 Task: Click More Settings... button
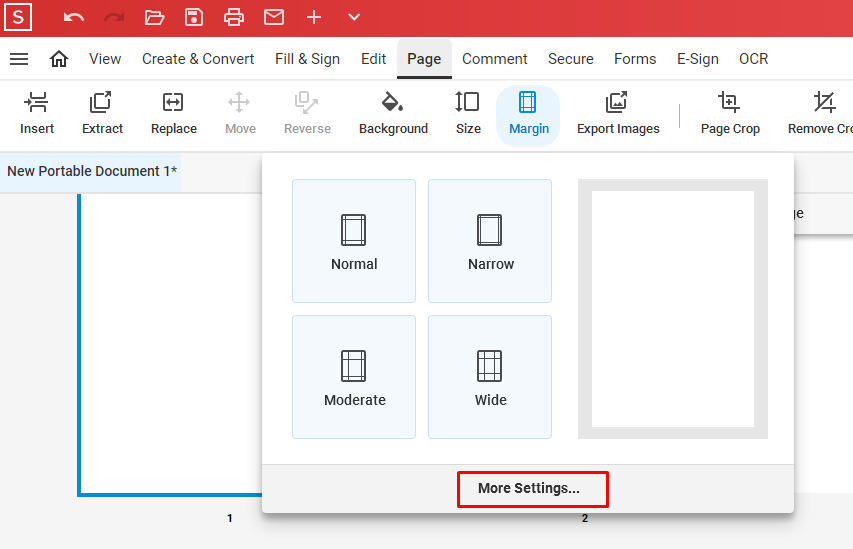point(533,489)
